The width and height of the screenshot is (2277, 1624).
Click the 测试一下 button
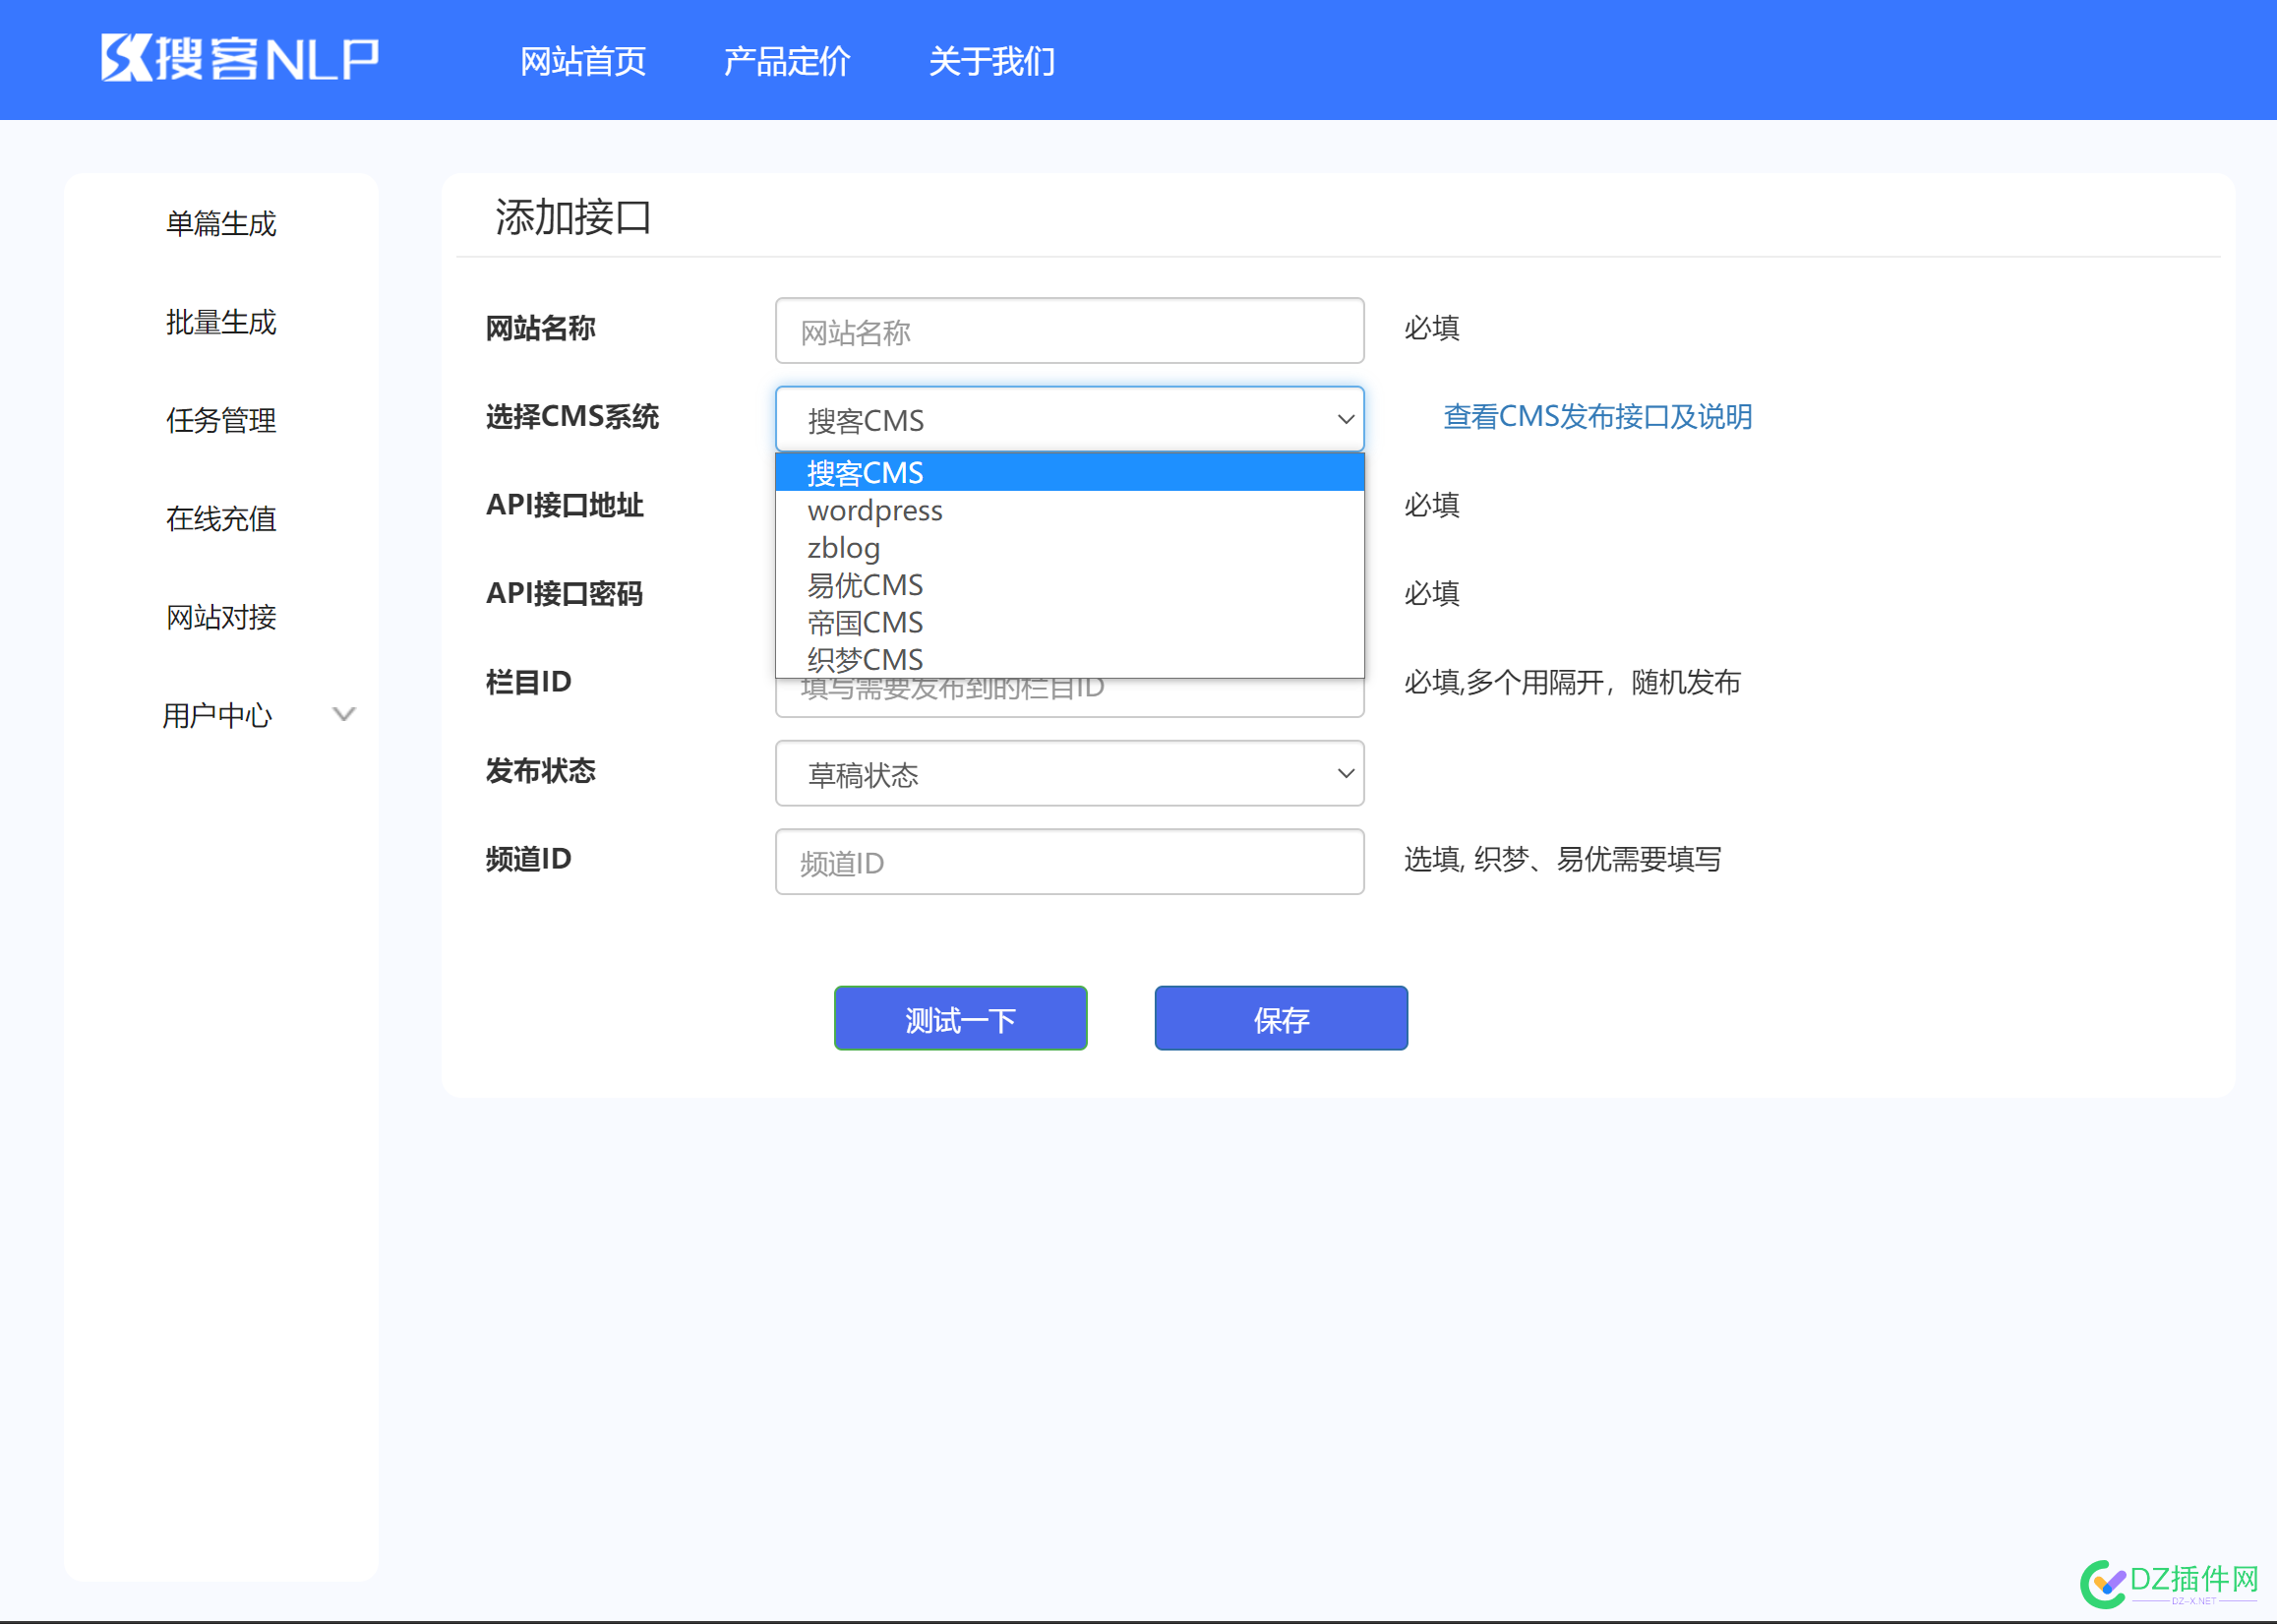(960, 1019)
